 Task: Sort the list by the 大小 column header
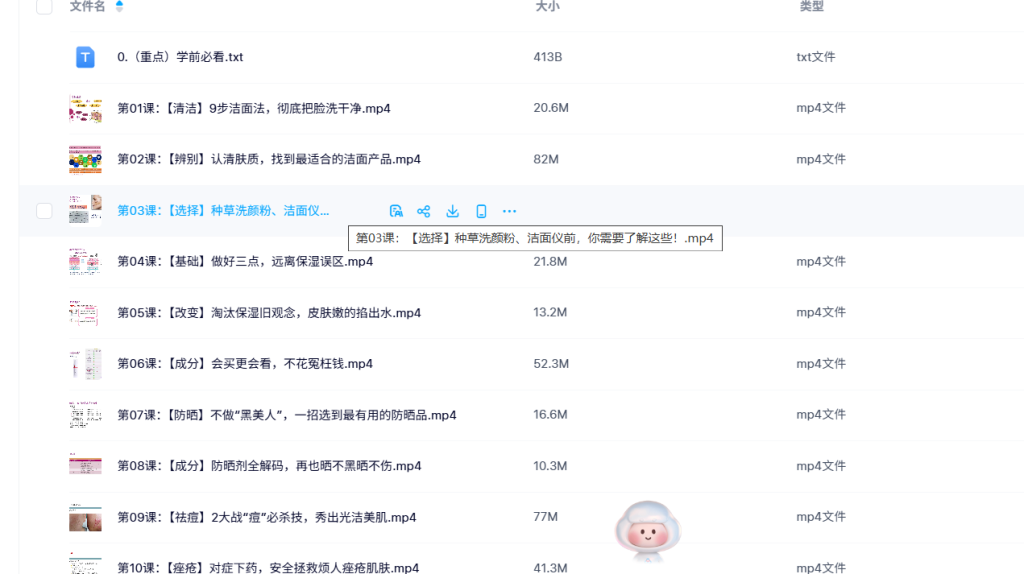pos(547,7)
